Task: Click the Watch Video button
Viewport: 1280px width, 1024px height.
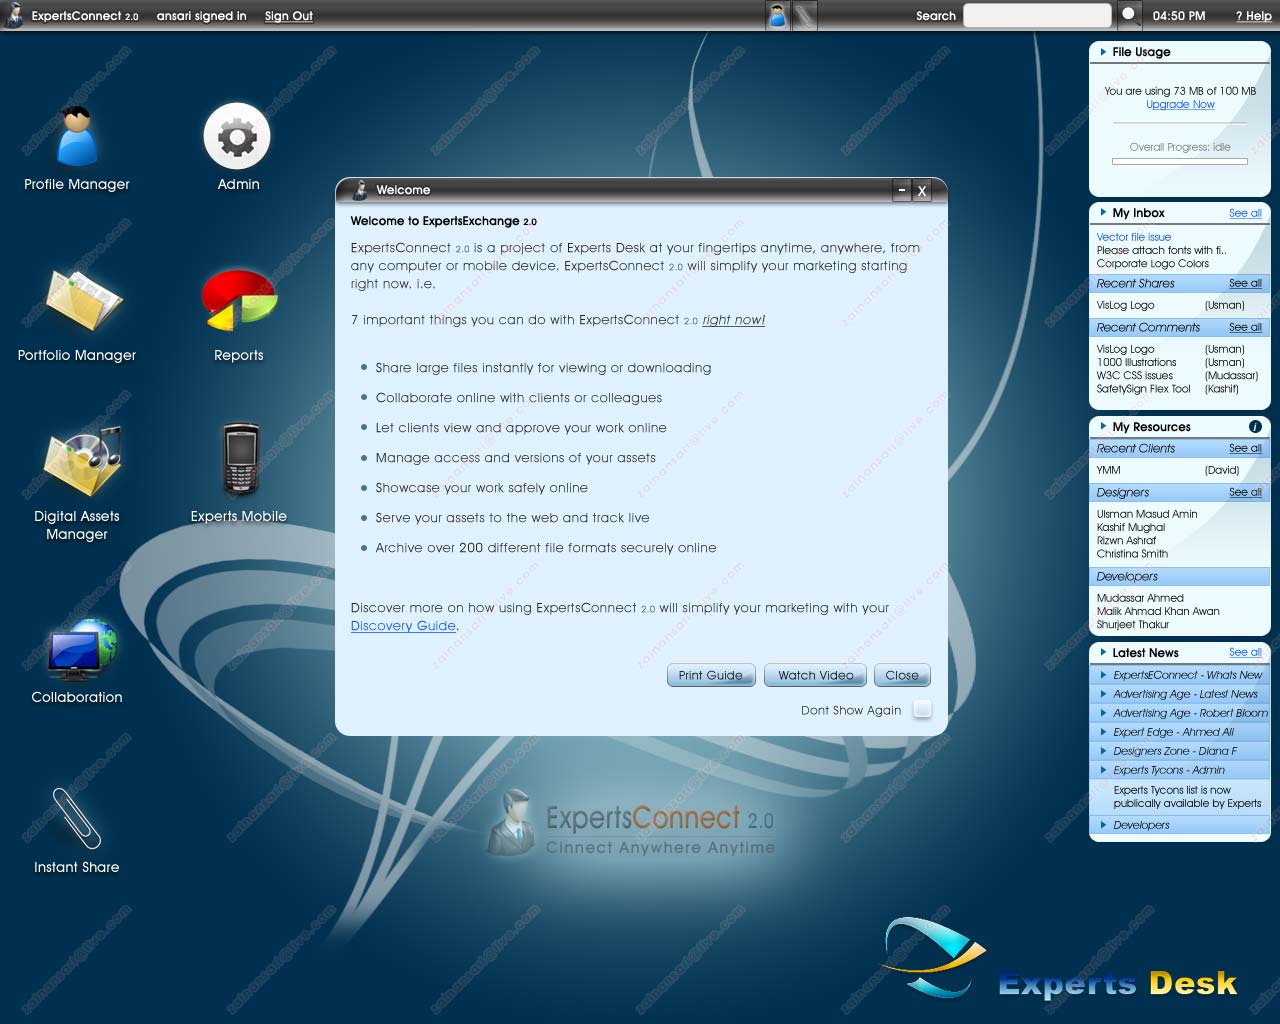Action: (815, 675)
